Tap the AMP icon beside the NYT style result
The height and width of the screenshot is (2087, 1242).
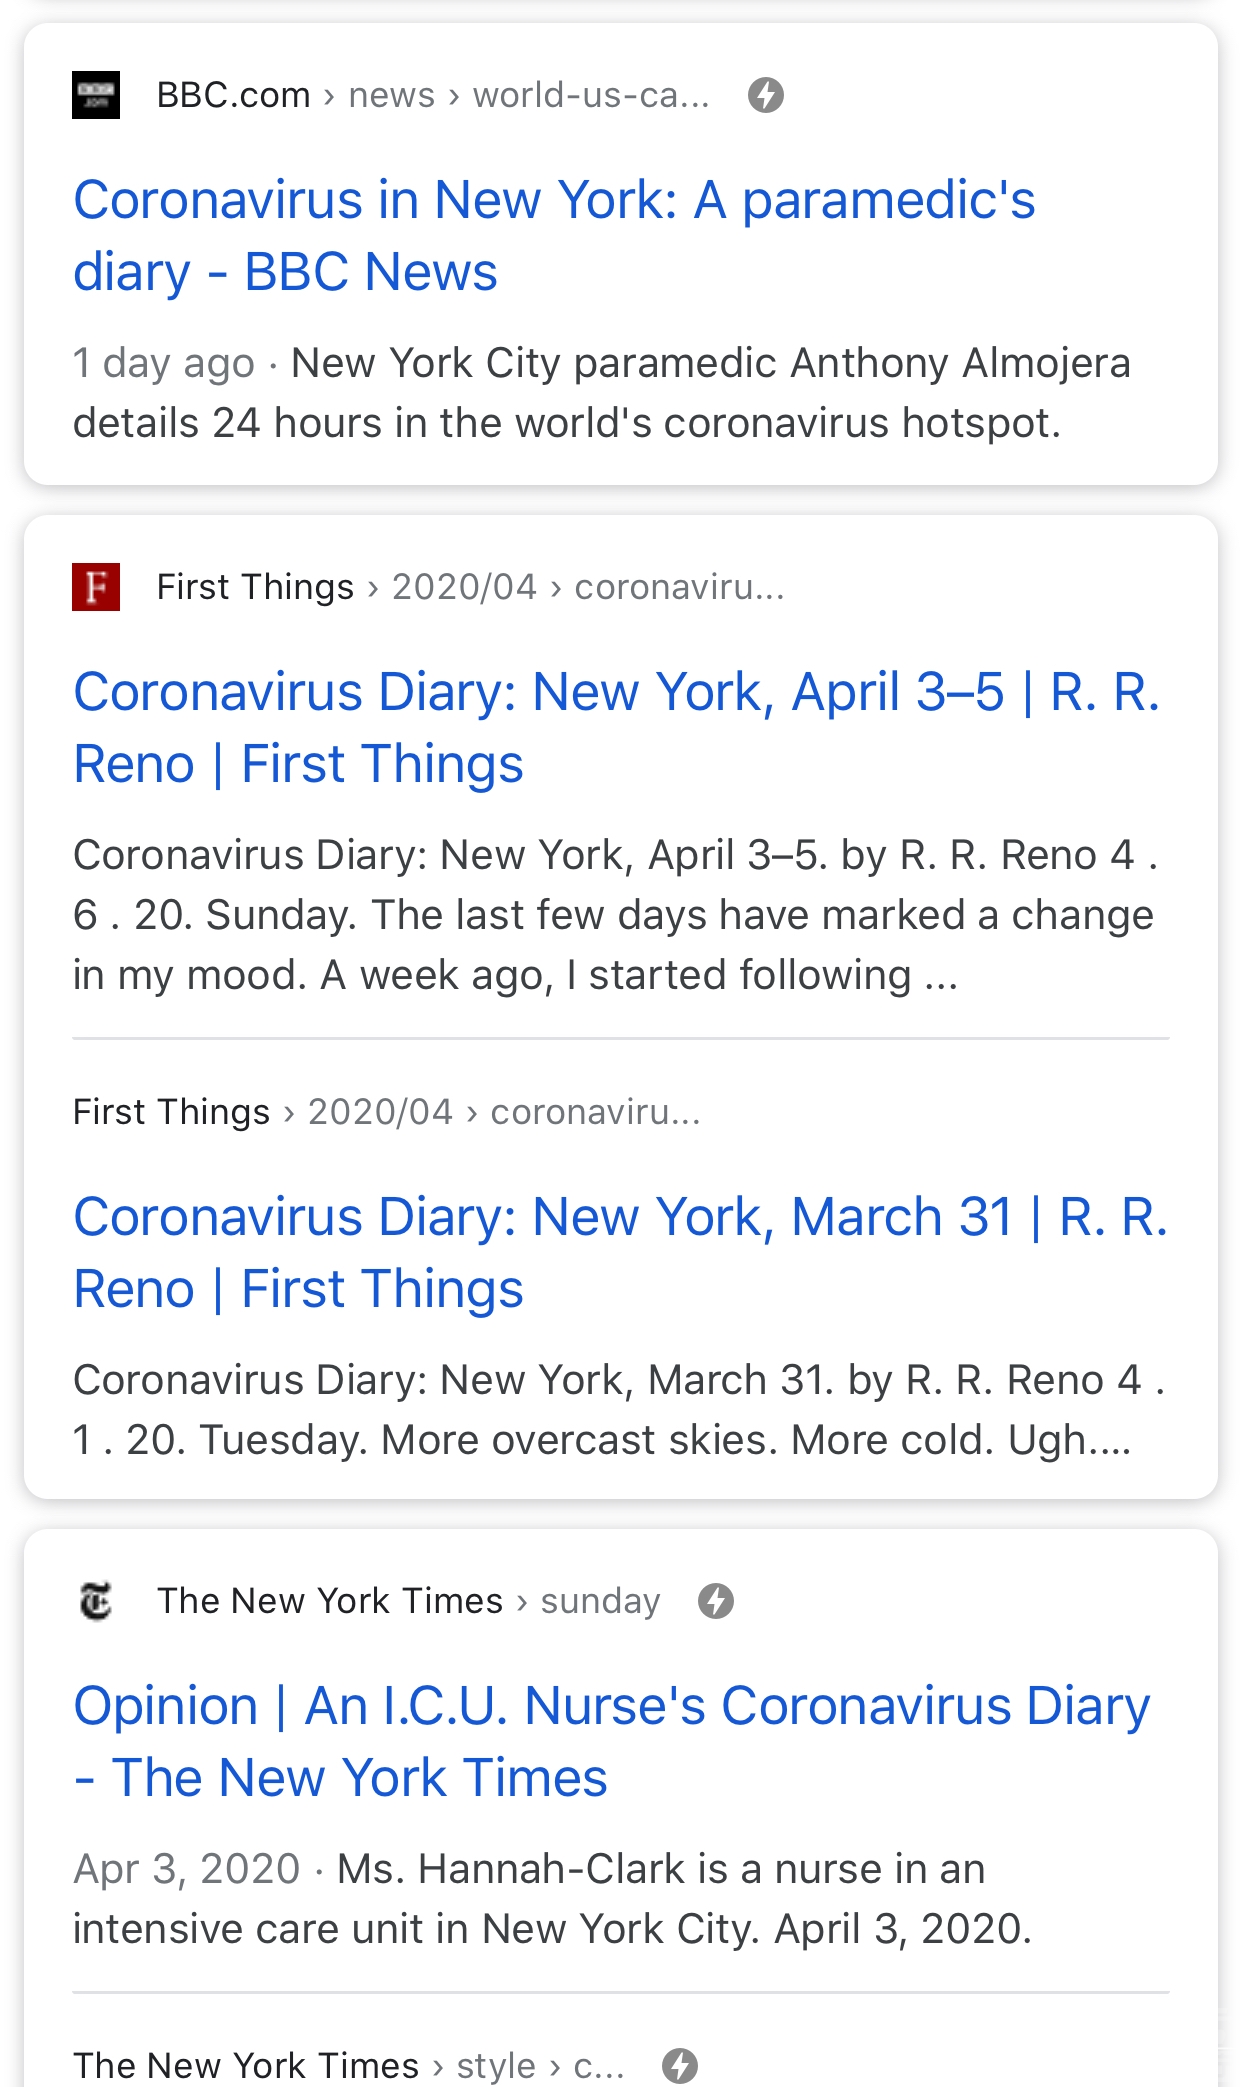[x=680, y=2065]
